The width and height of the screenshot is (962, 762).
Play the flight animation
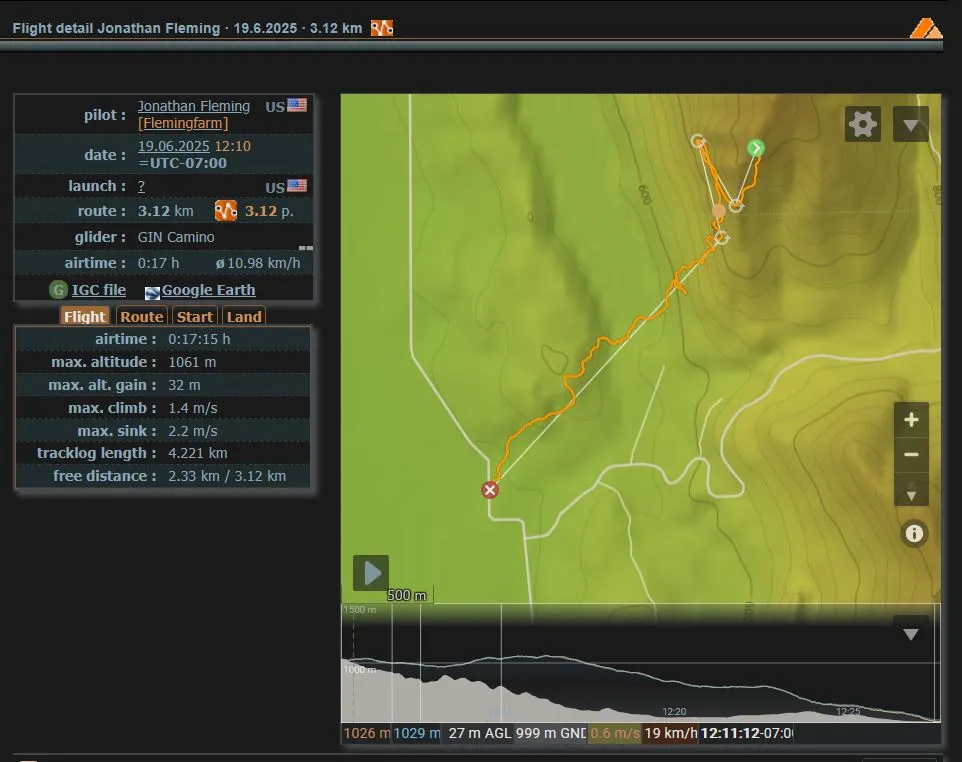point(371,573)
